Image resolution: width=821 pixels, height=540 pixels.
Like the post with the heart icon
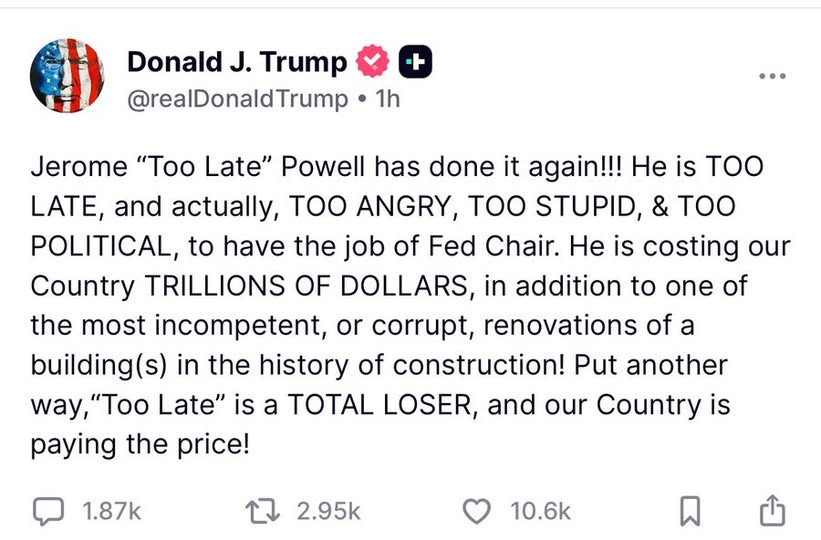479,511
